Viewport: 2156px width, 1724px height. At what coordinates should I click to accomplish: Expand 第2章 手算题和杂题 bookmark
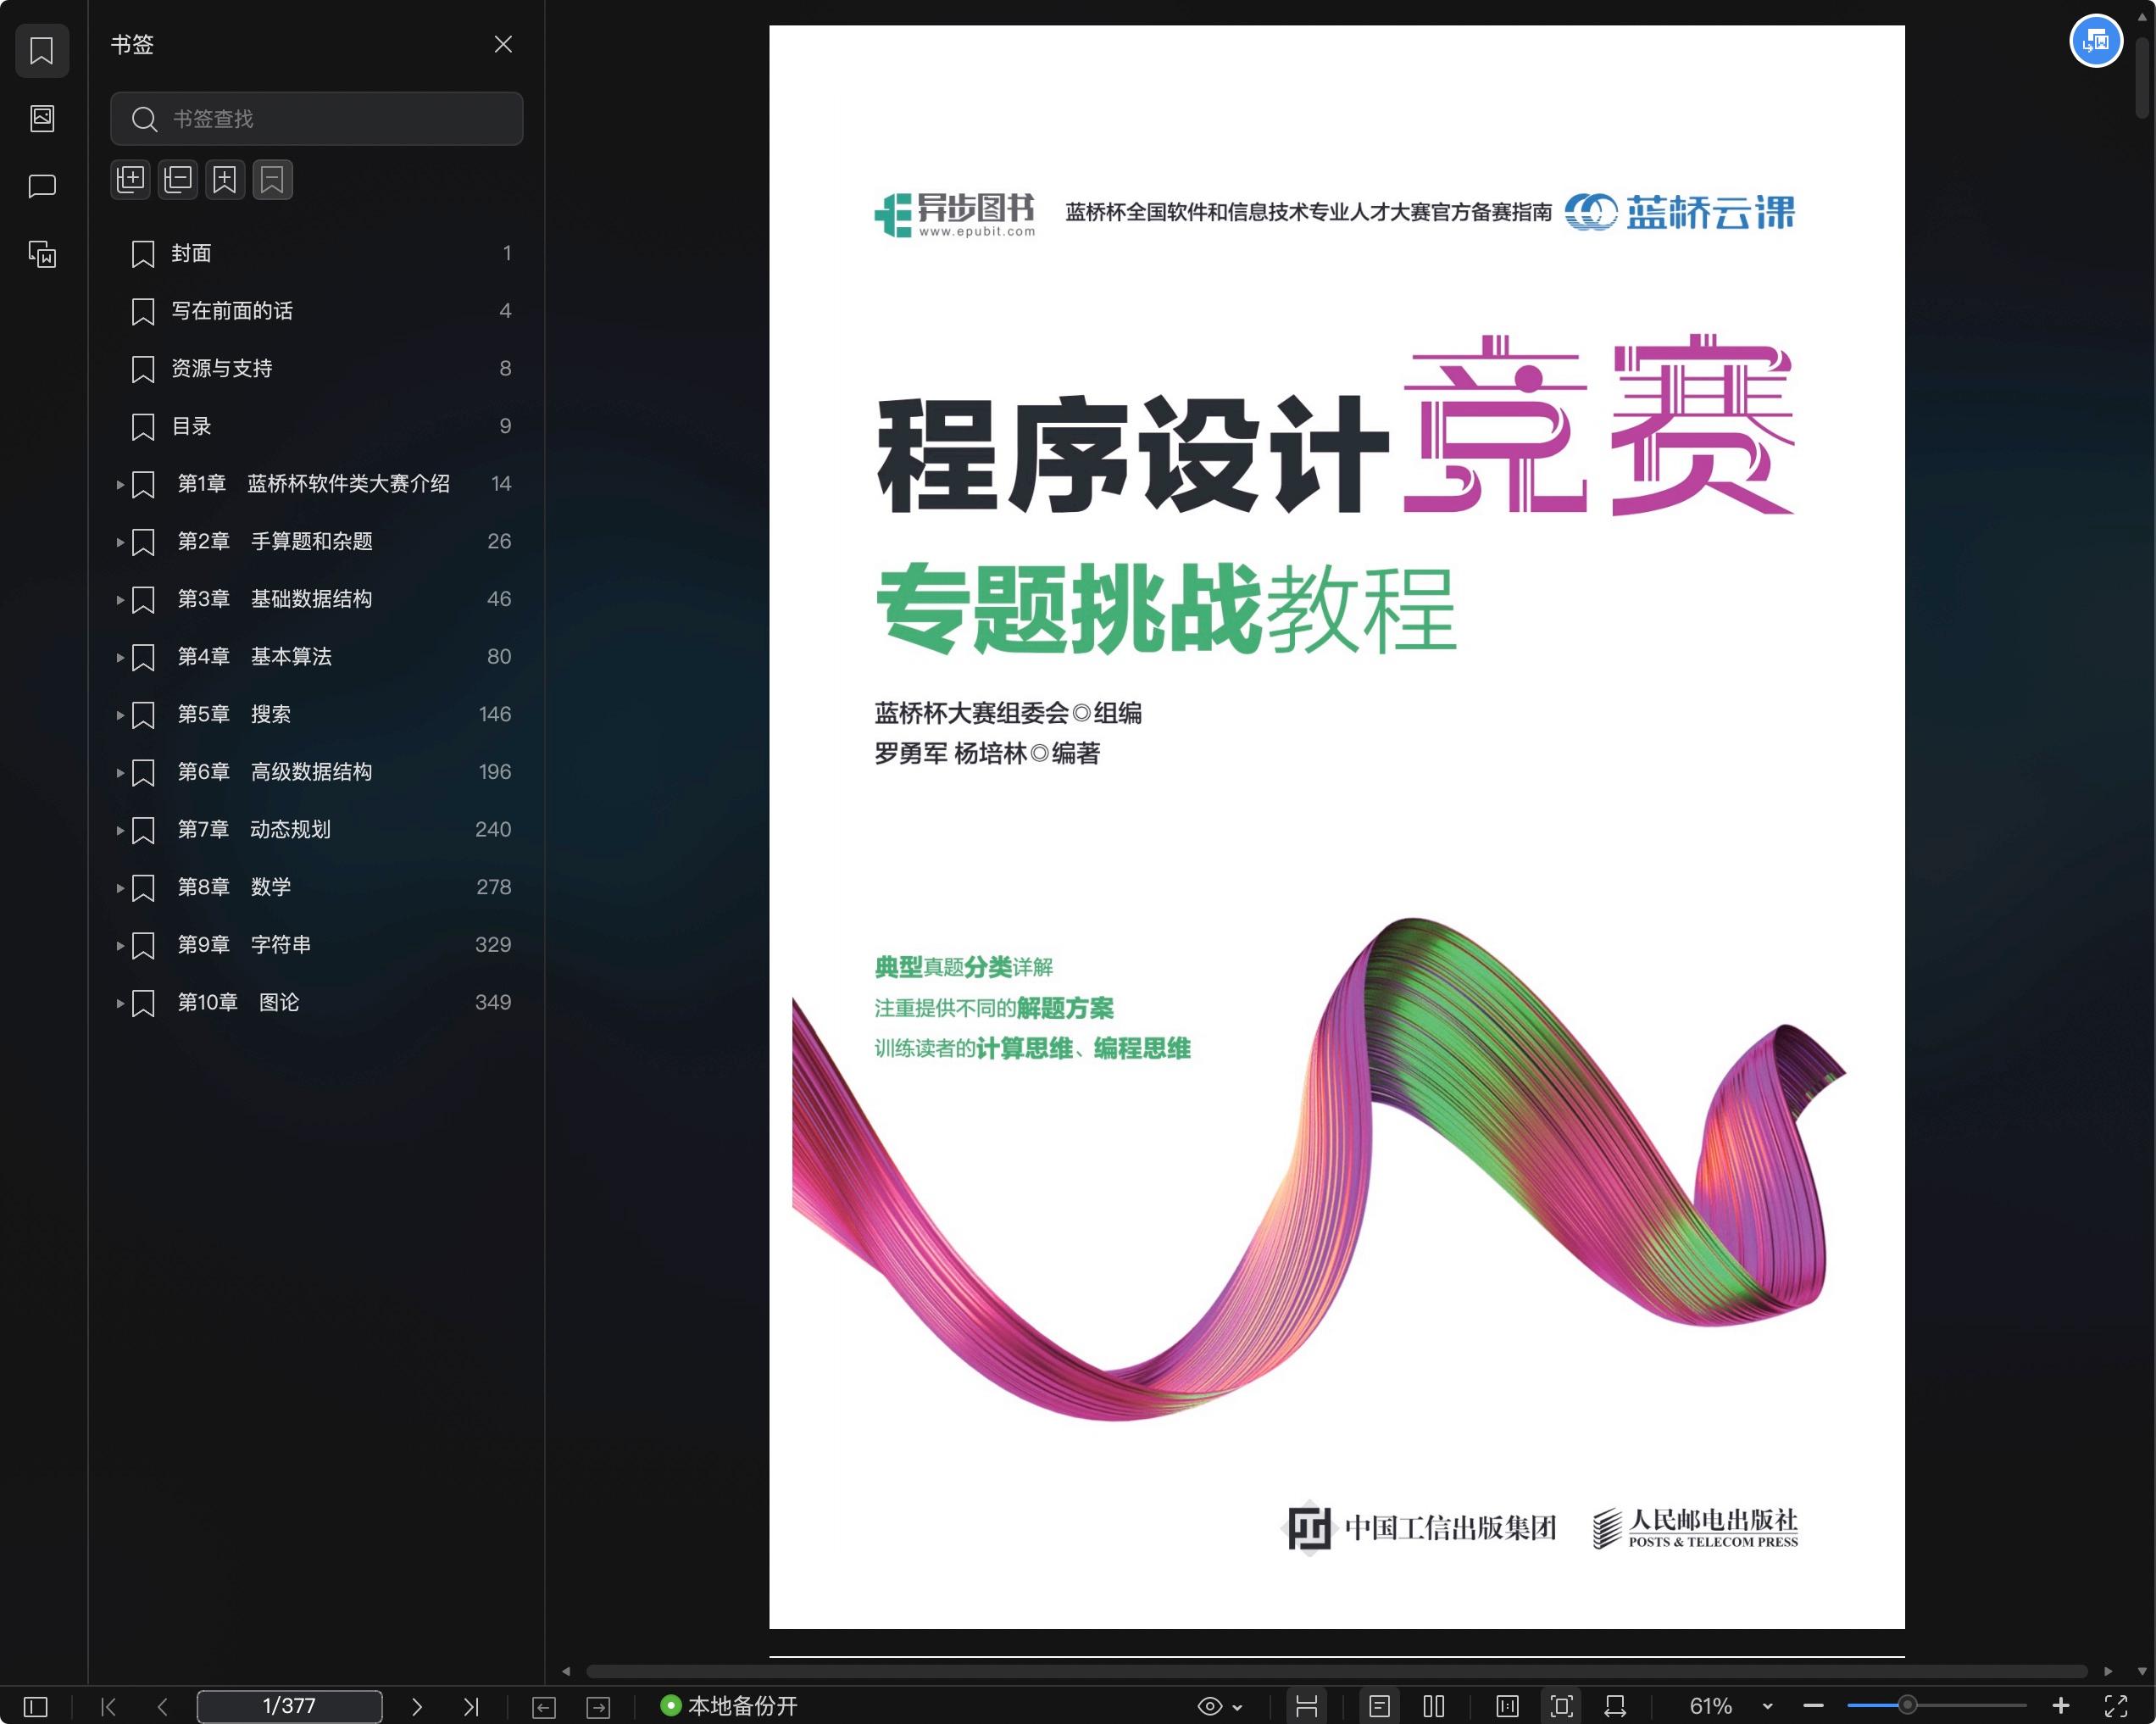120,542
